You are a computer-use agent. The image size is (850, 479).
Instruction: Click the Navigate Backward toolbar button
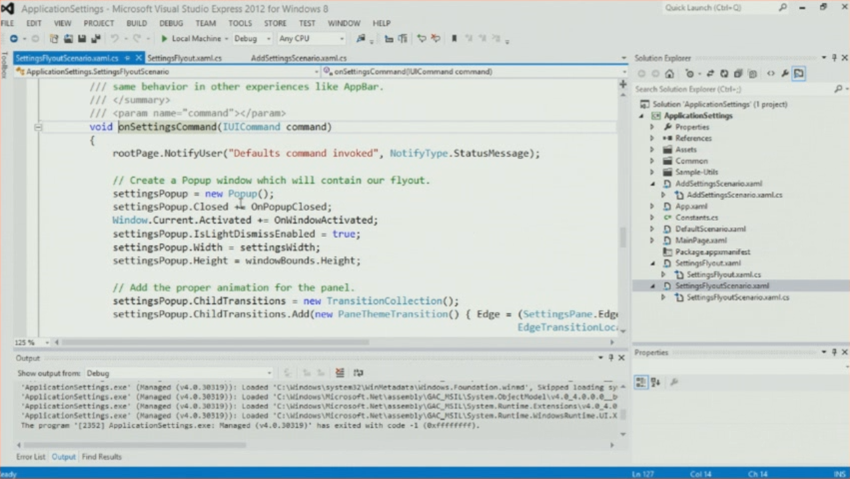tap(14, 38)
